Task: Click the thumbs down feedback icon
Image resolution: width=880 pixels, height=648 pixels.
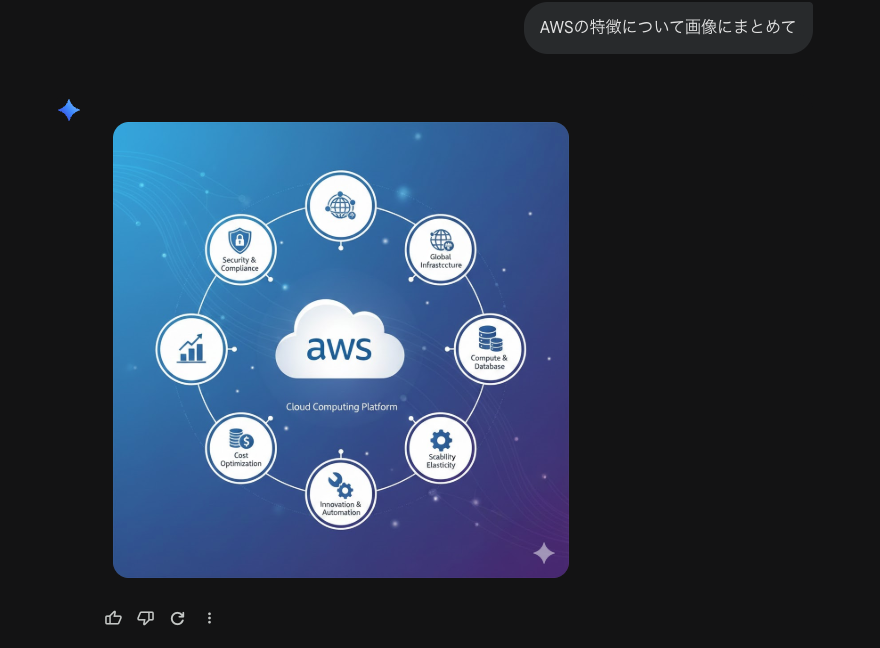Action: point(145,618)
